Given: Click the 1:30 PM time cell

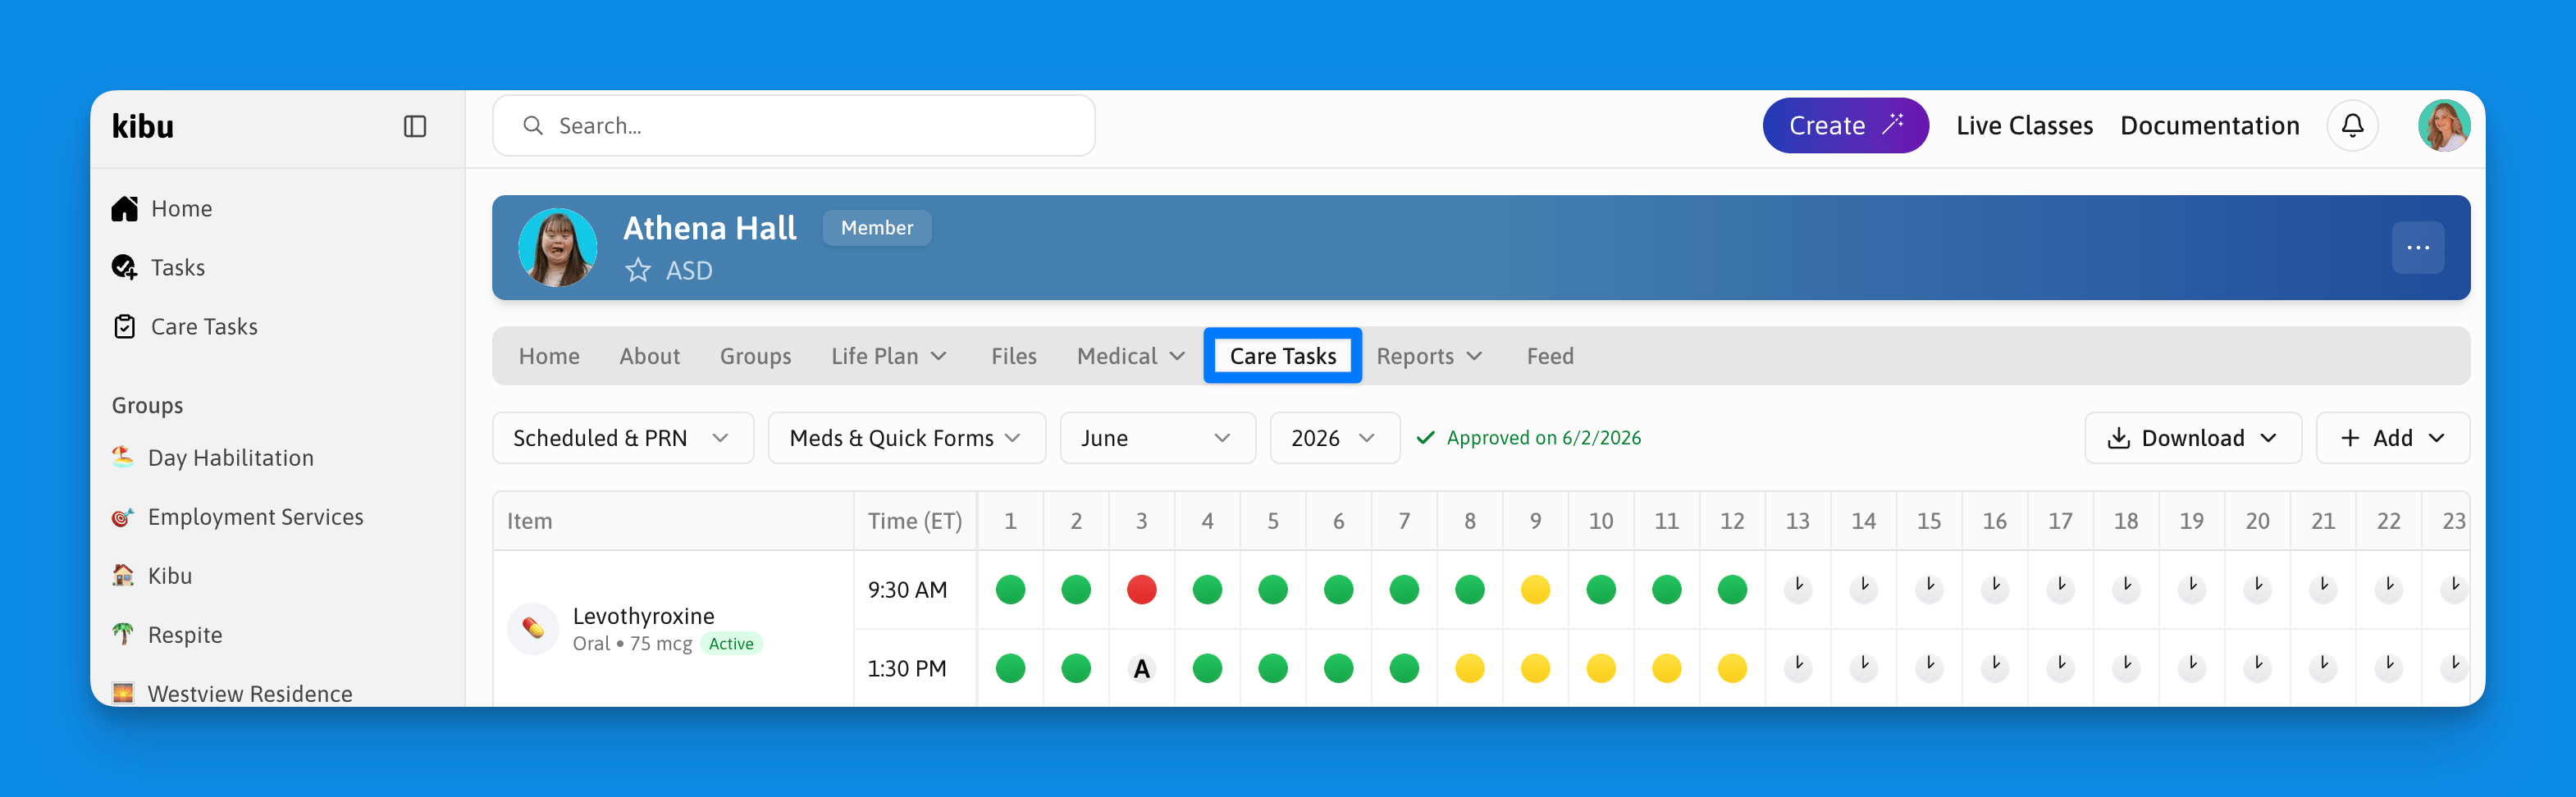Looking at the screenshot, I should point(915,668).
